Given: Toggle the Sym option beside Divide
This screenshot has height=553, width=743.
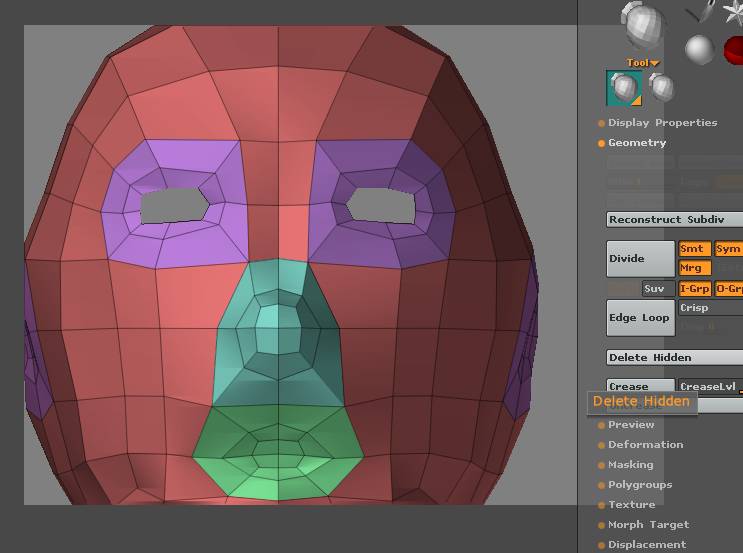Looking at the screenshot, I should coord(729,249).
